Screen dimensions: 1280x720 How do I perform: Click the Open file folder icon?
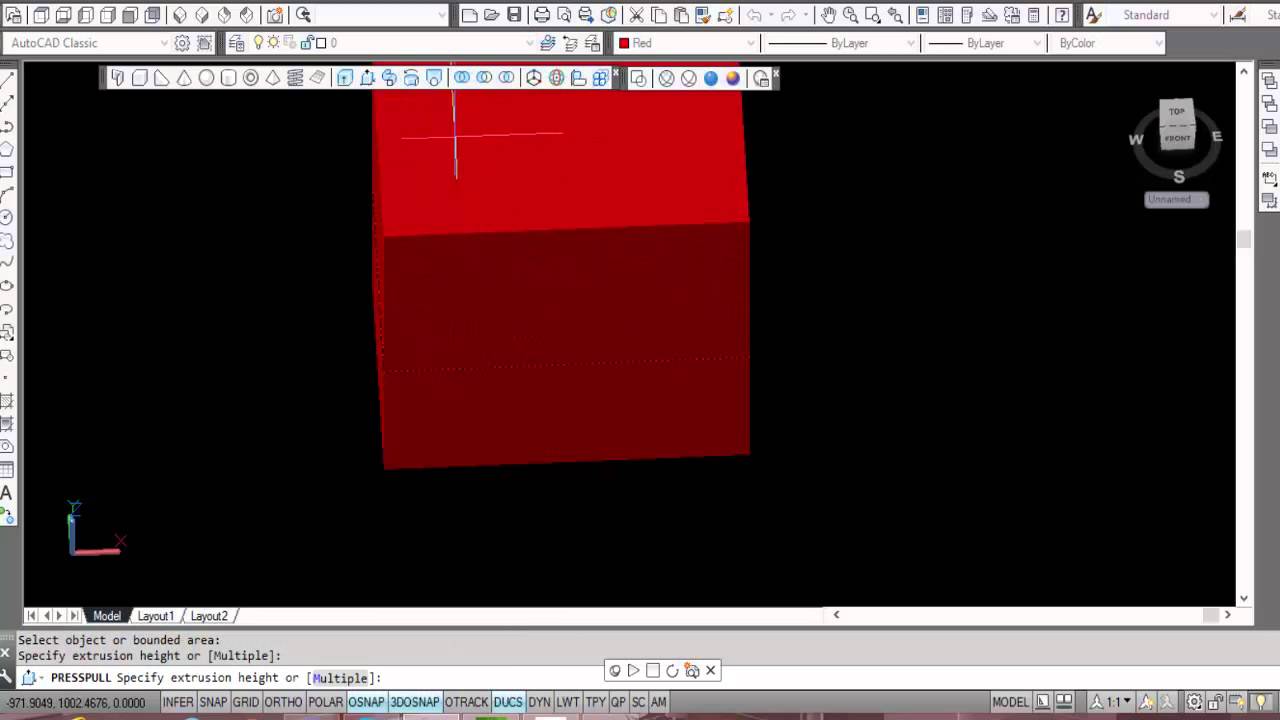point(492,15)
